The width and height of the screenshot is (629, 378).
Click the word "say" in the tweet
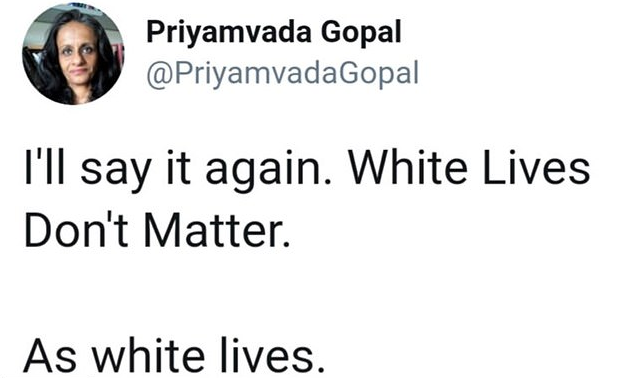coord(116,173)
